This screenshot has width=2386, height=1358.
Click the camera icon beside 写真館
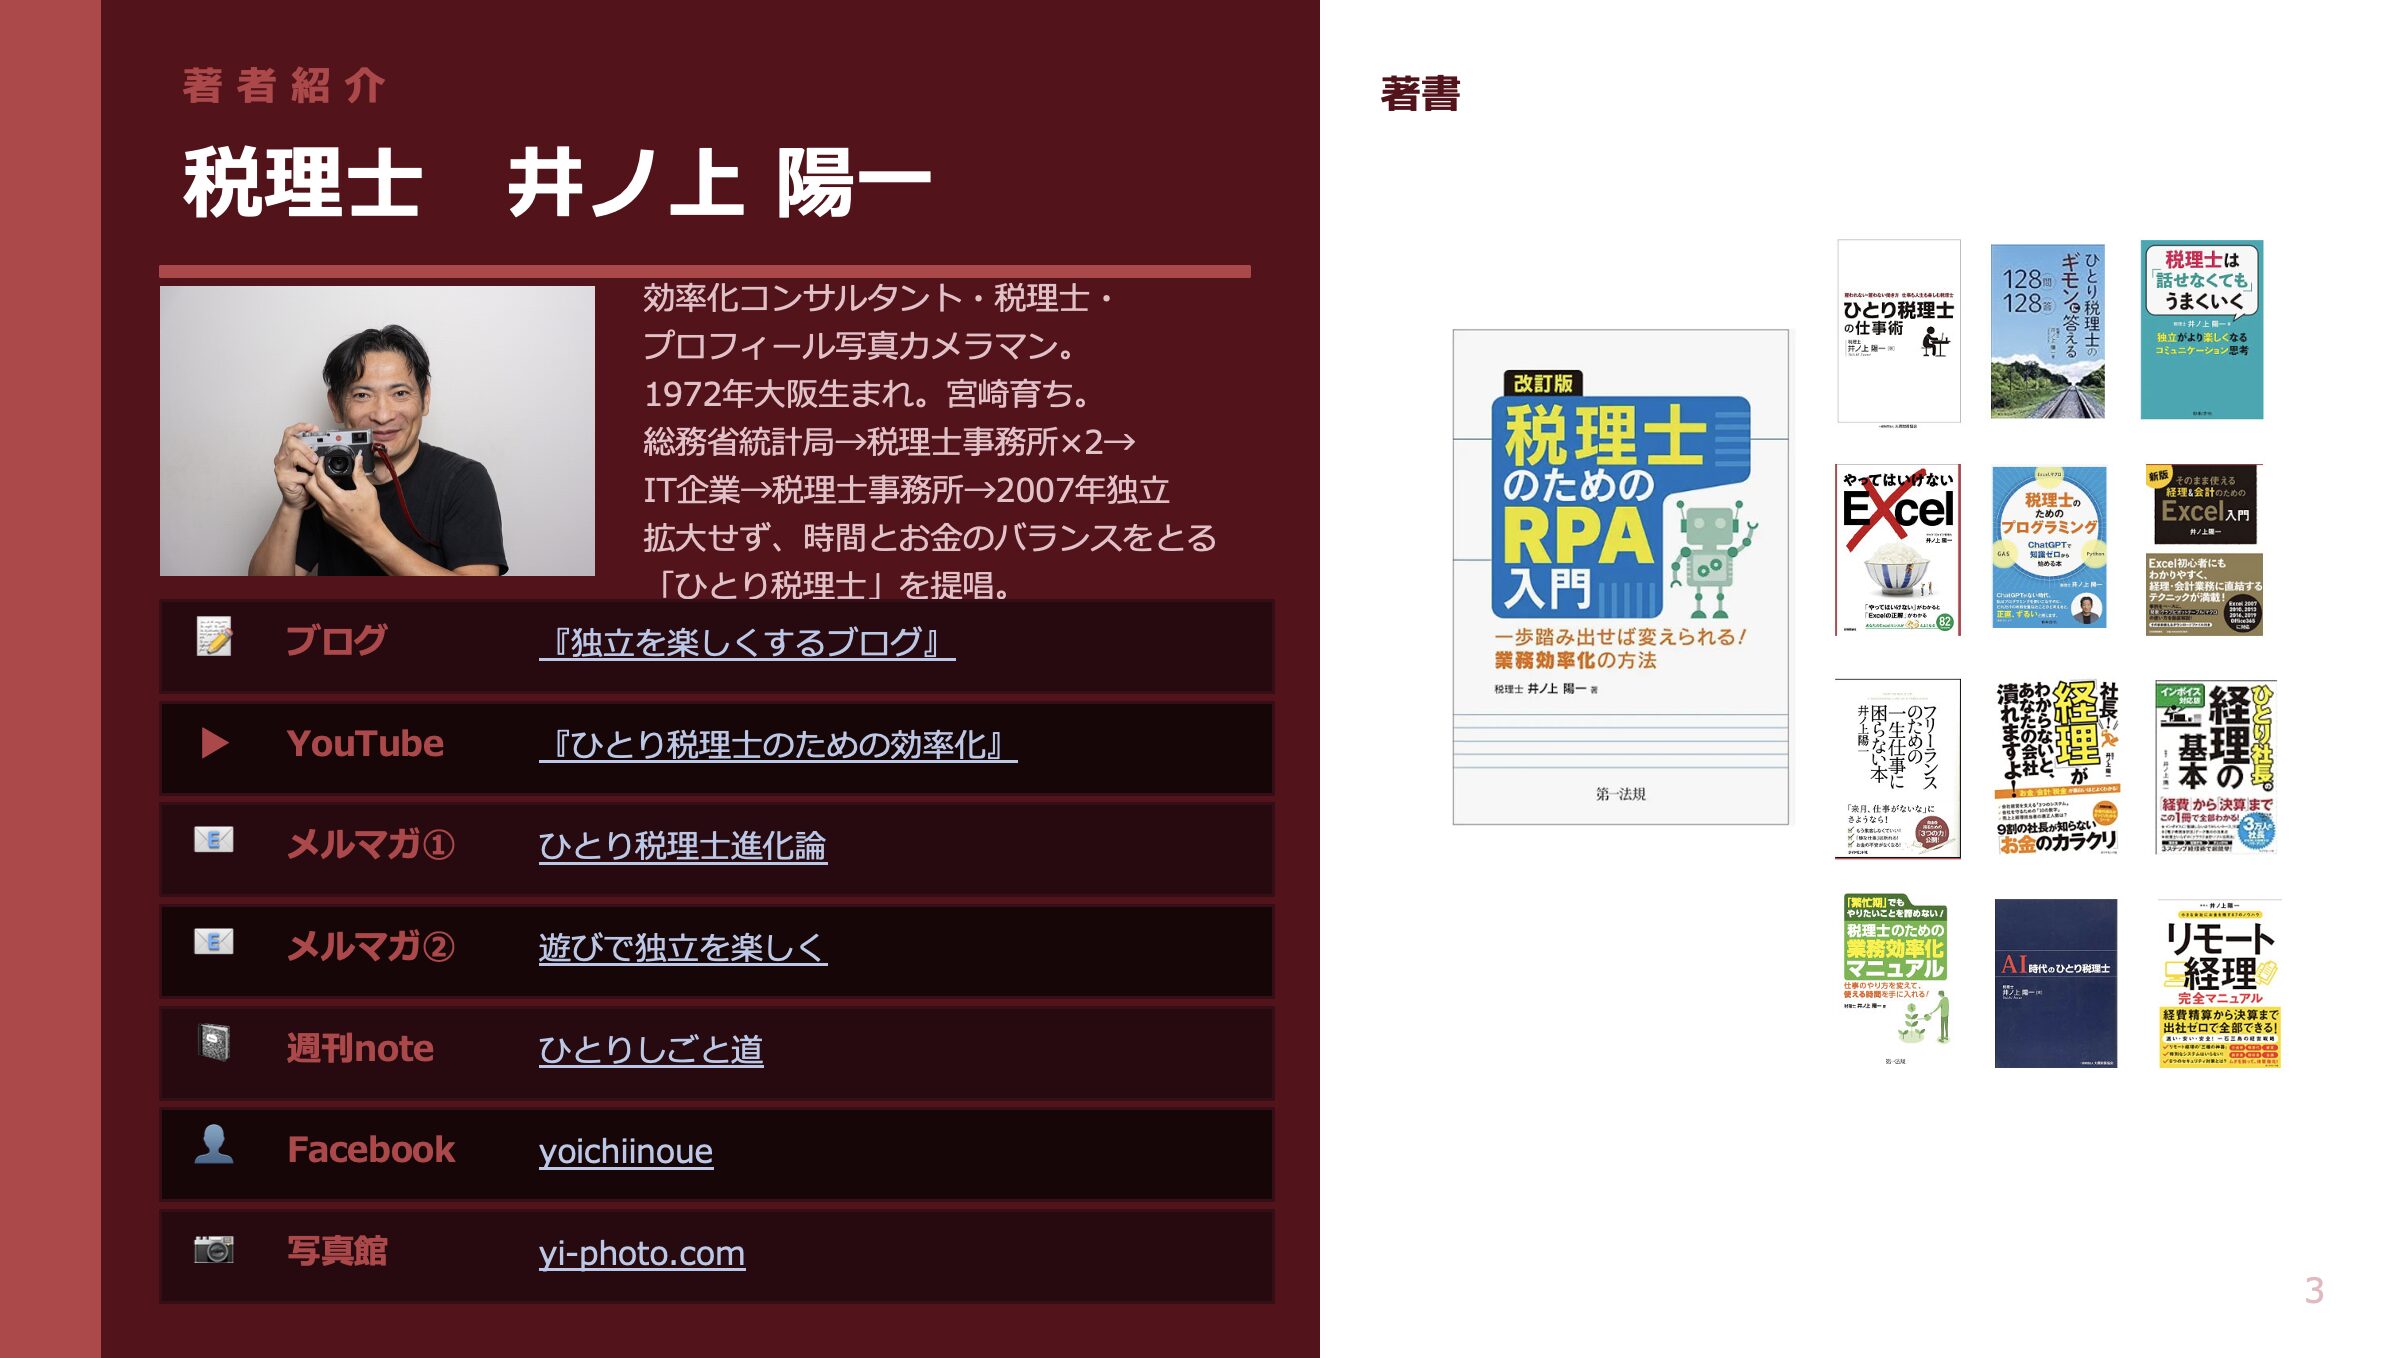(x=214, y=1249)
